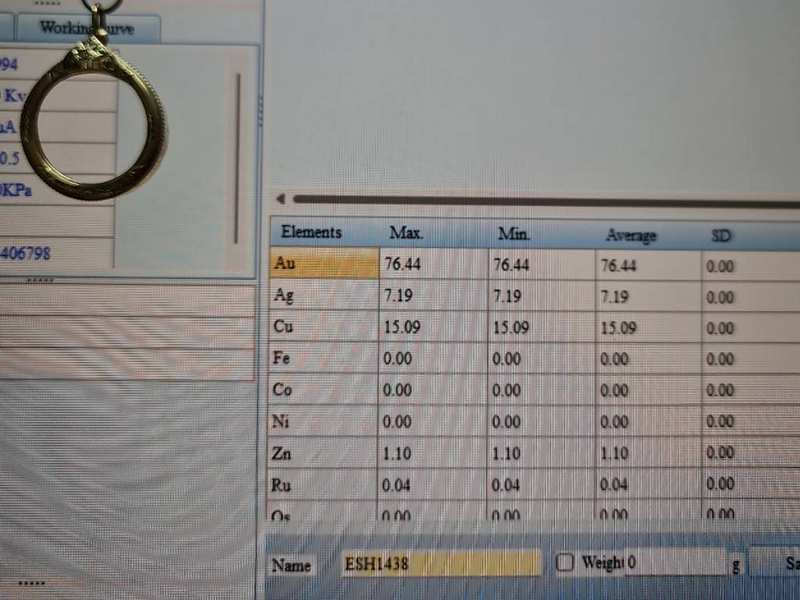
Task: Select the Cu element cell
Action: pyautogui.click(x=323, y=326)
